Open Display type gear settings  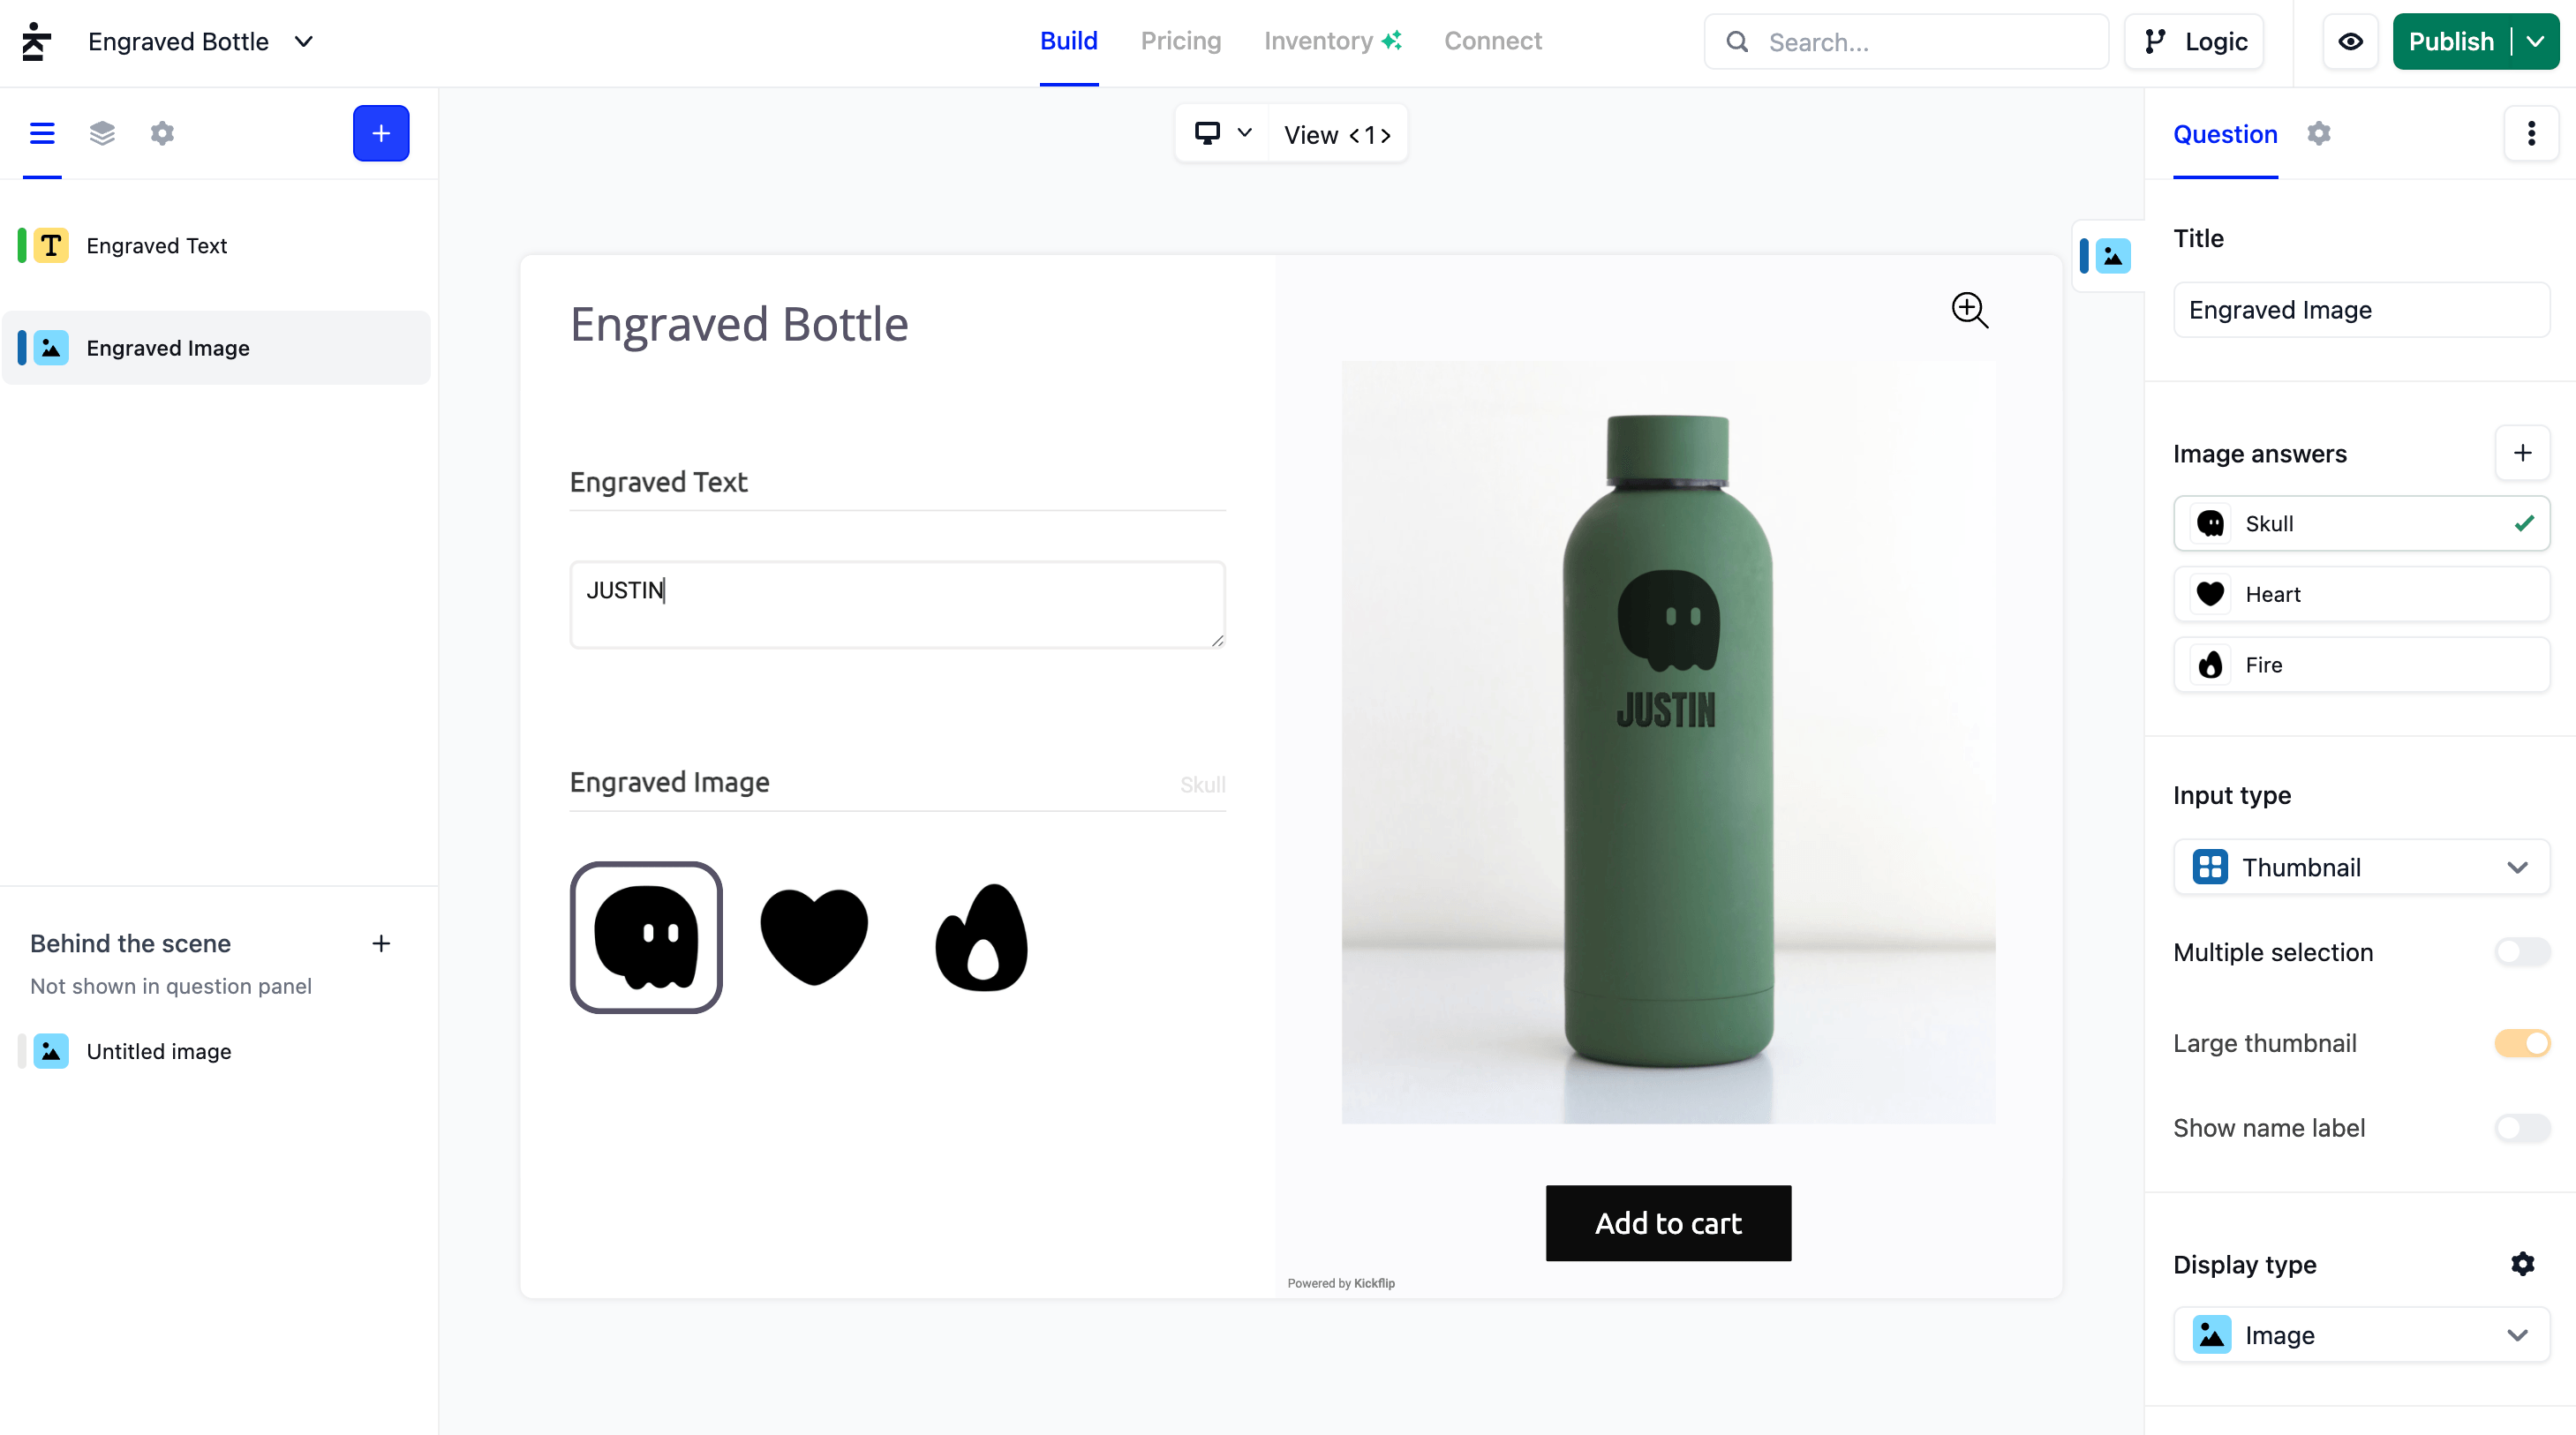click(x=2522, y=1264)
